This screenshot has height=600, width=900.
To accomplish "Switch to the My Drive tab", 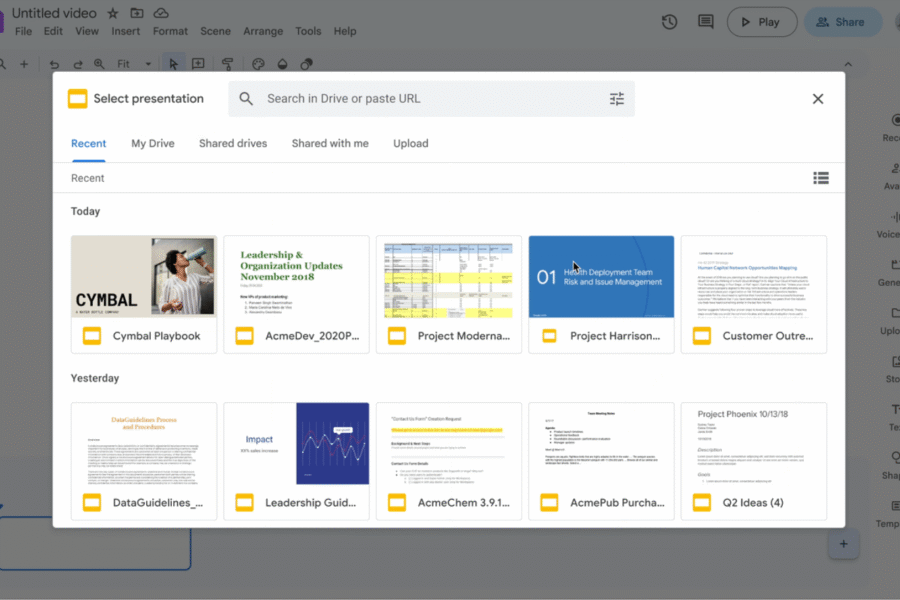I will pyautogui.click(x=152, y=143).
